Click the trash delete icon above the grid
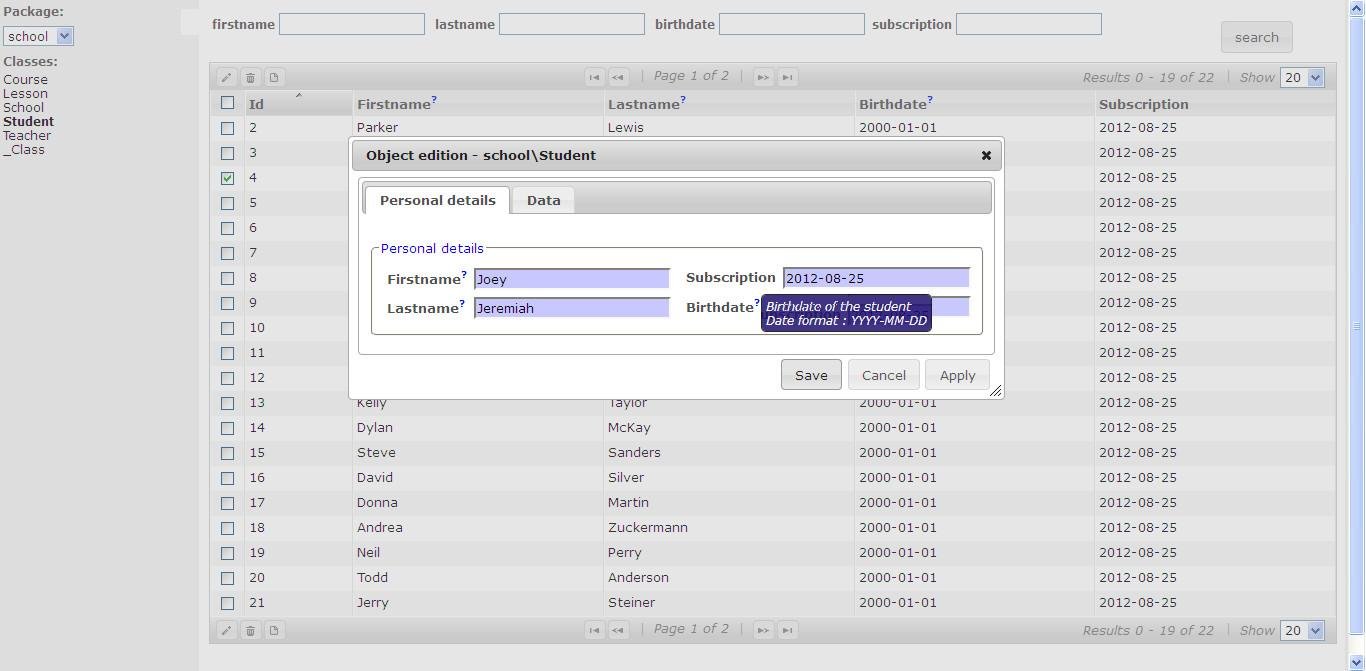The height and width of the screenshot is (671, 1366). 250,76
